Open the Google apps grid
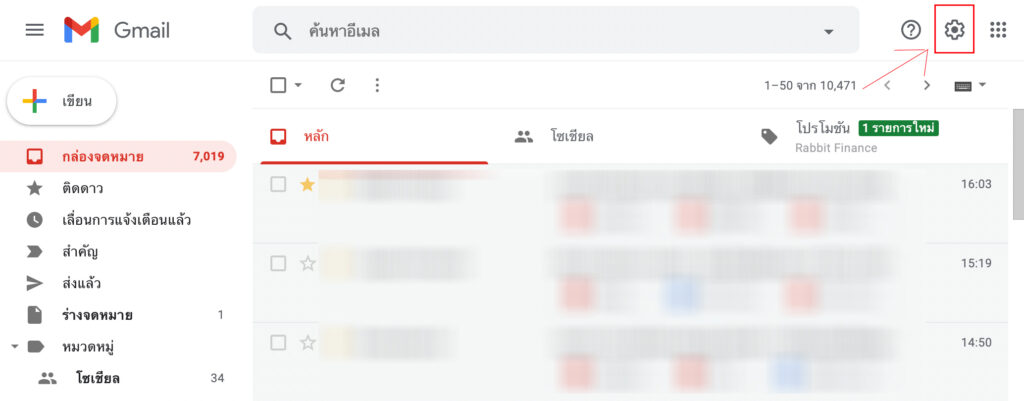This screenshot has height=401, width=1024. pyautogui.click(x=997, y=29)
